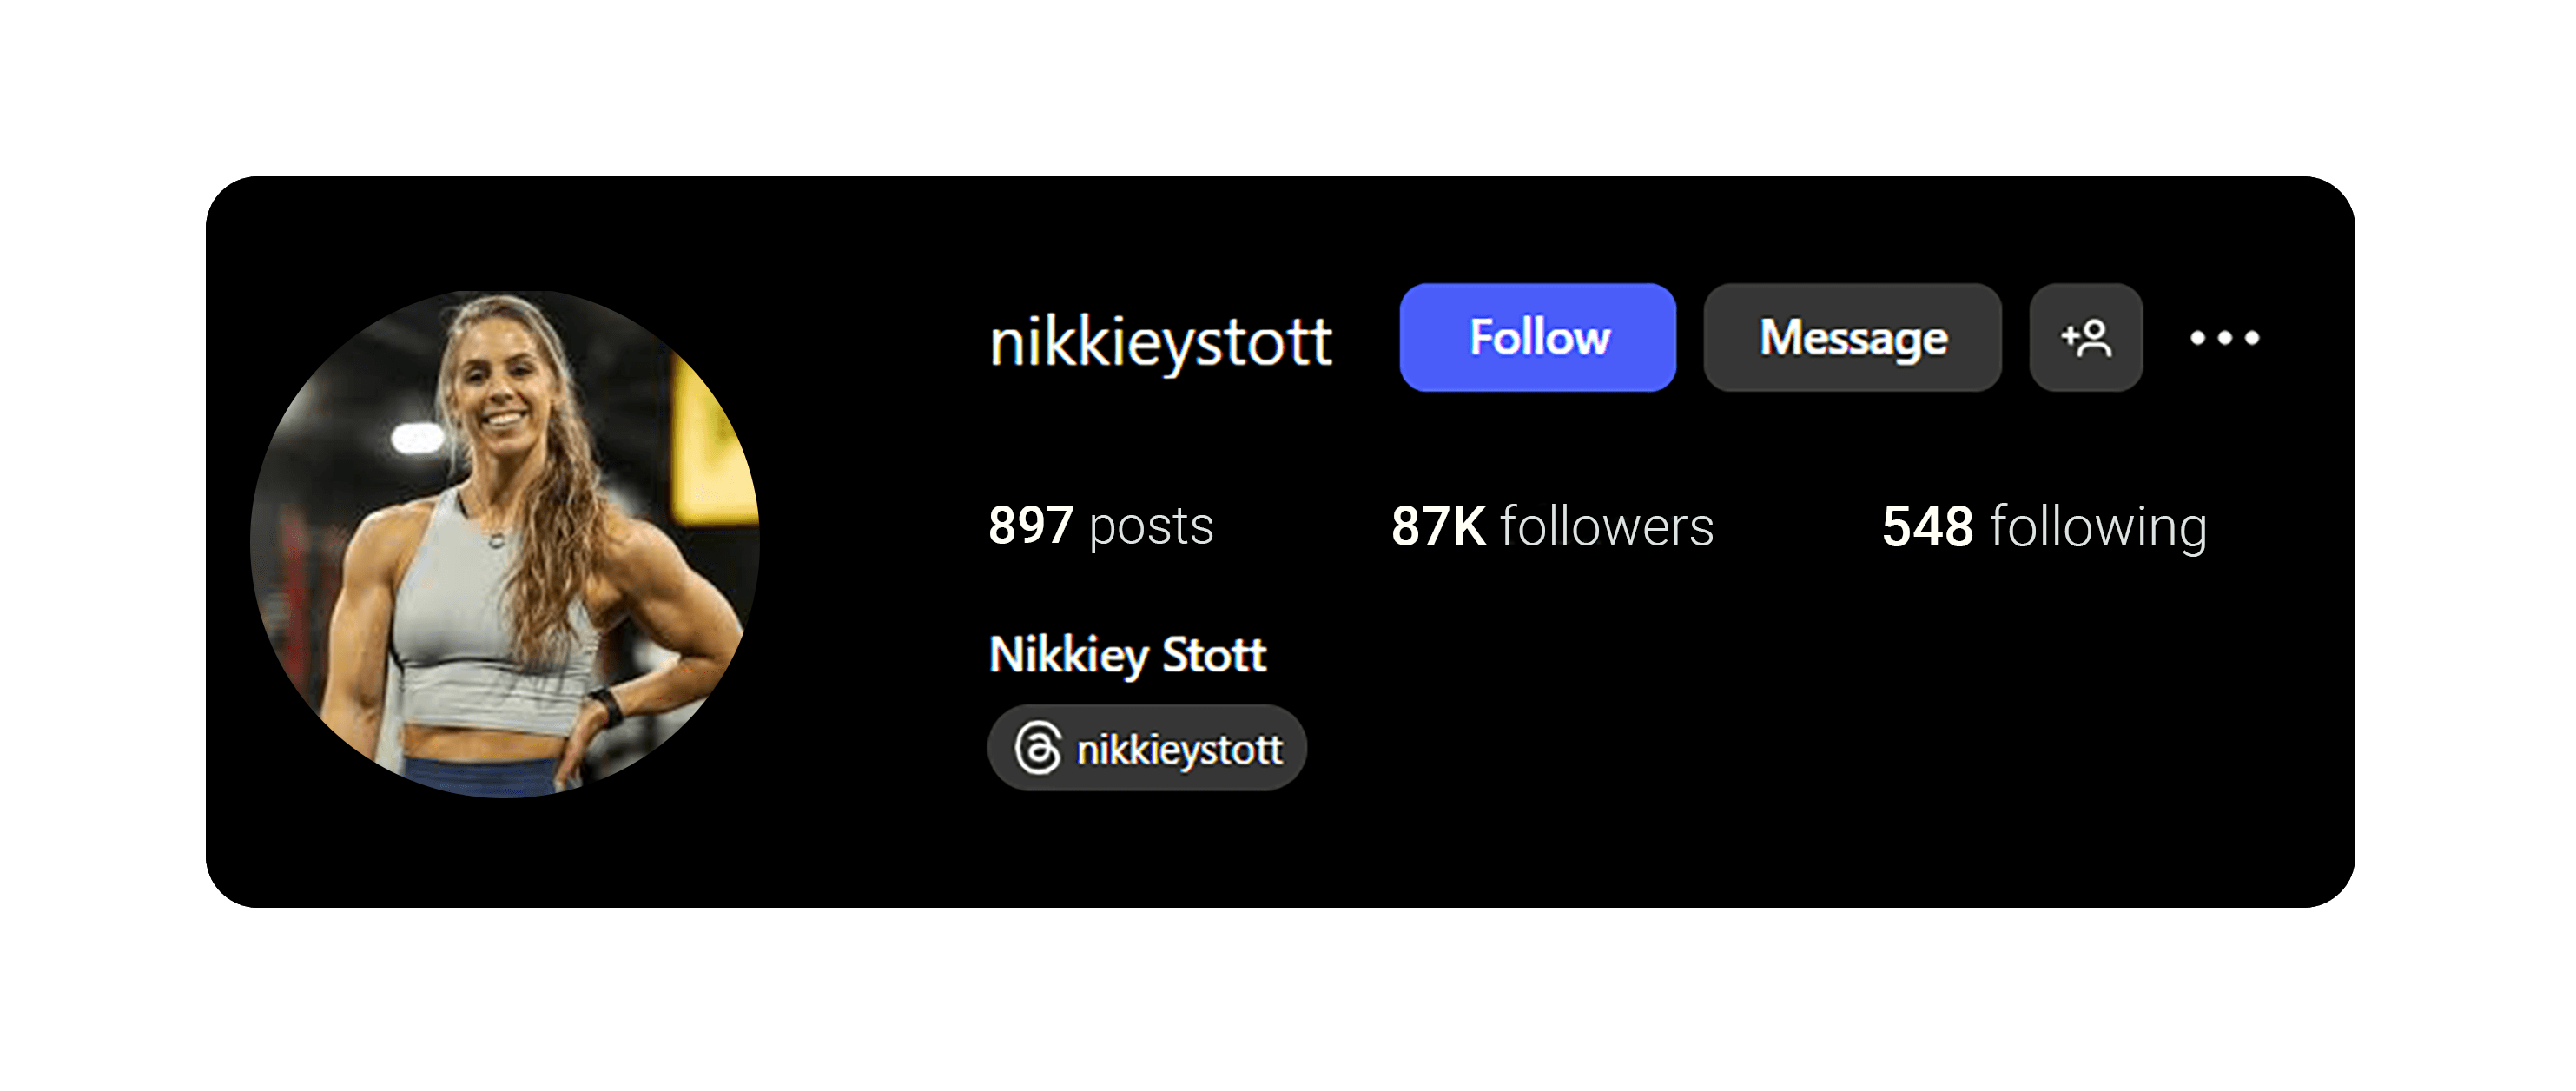Open the nikkieystott Threads badge link
The image size is (2576, 1091).
click(1147, 748)
